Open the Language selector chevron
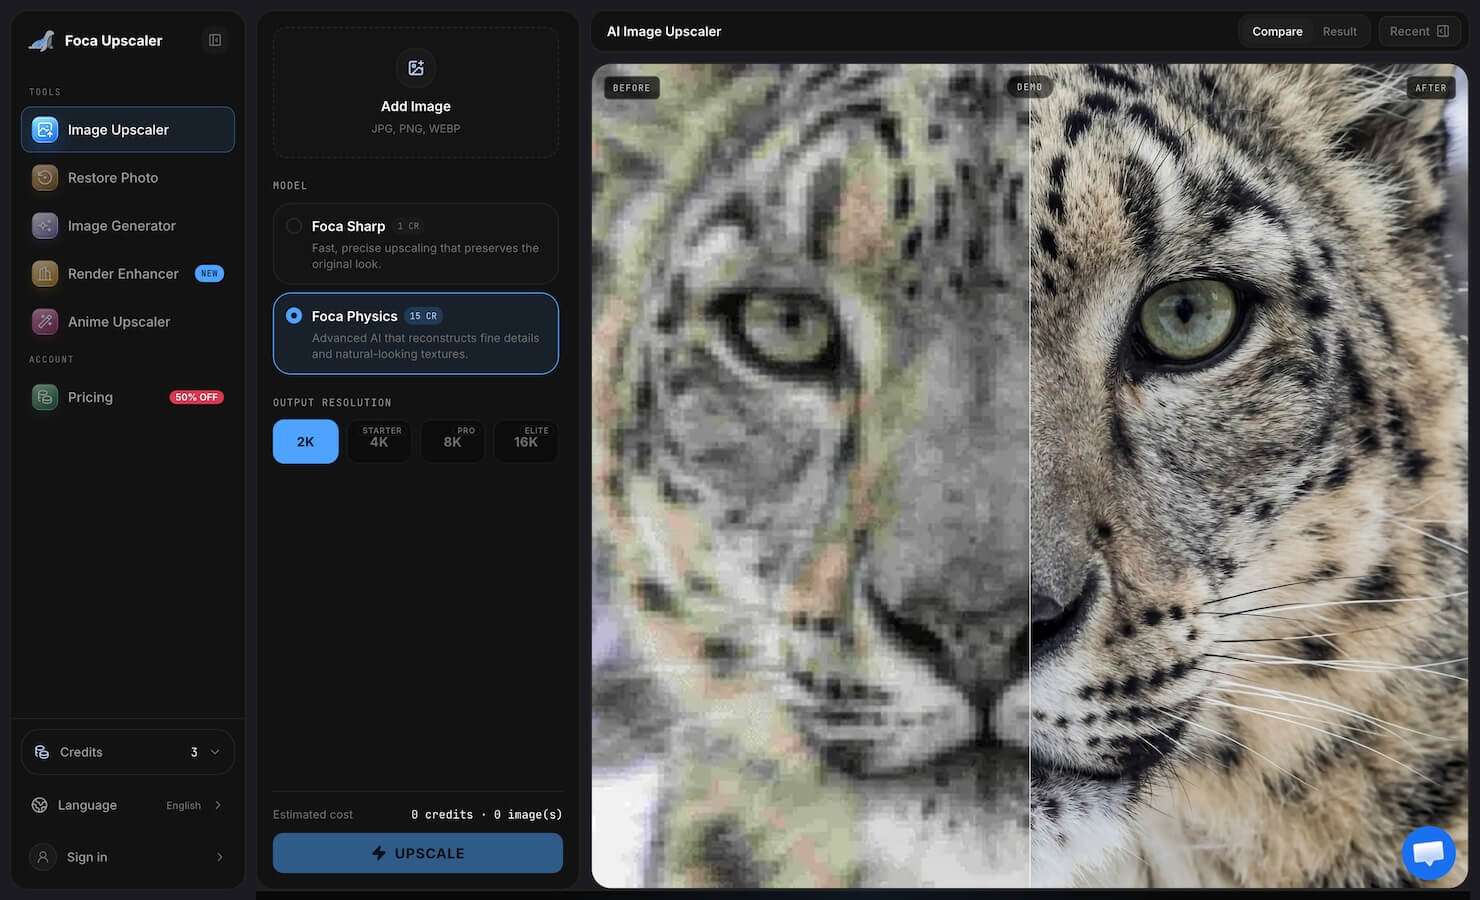The width and height of the screenshot is (1480, 900). (218, 805)
